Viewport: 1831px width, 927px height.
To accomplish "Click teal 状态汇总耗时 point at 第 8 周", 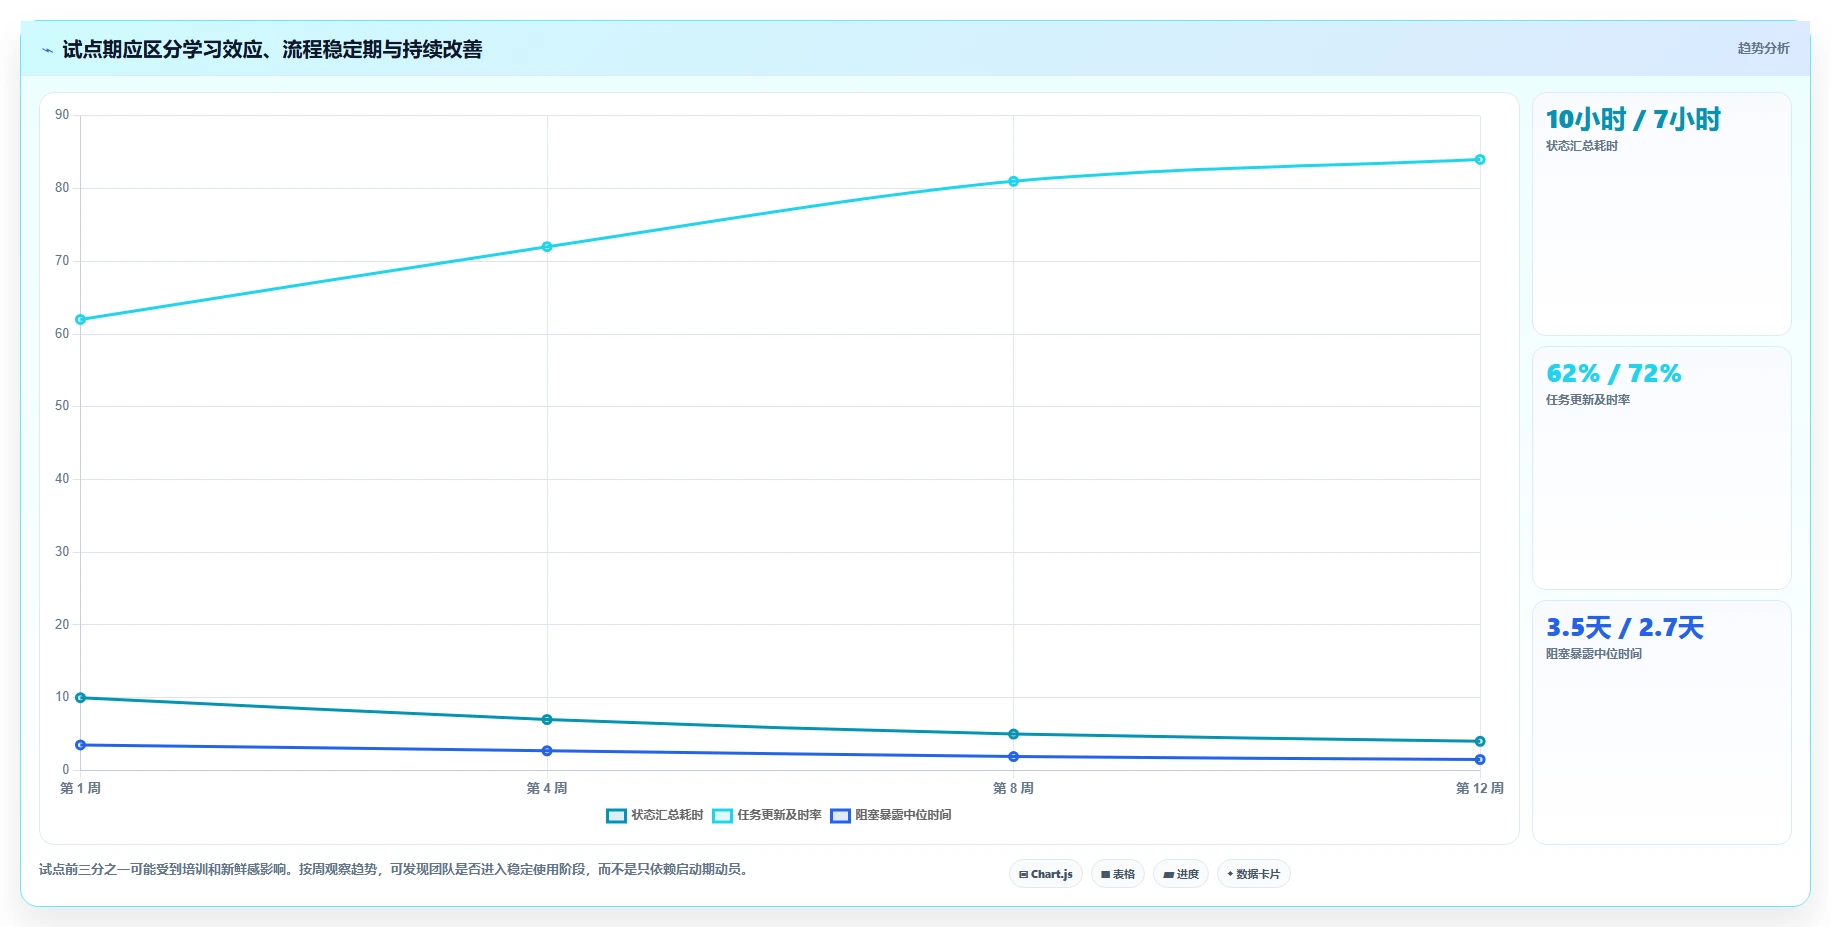I will (1013, 734).
